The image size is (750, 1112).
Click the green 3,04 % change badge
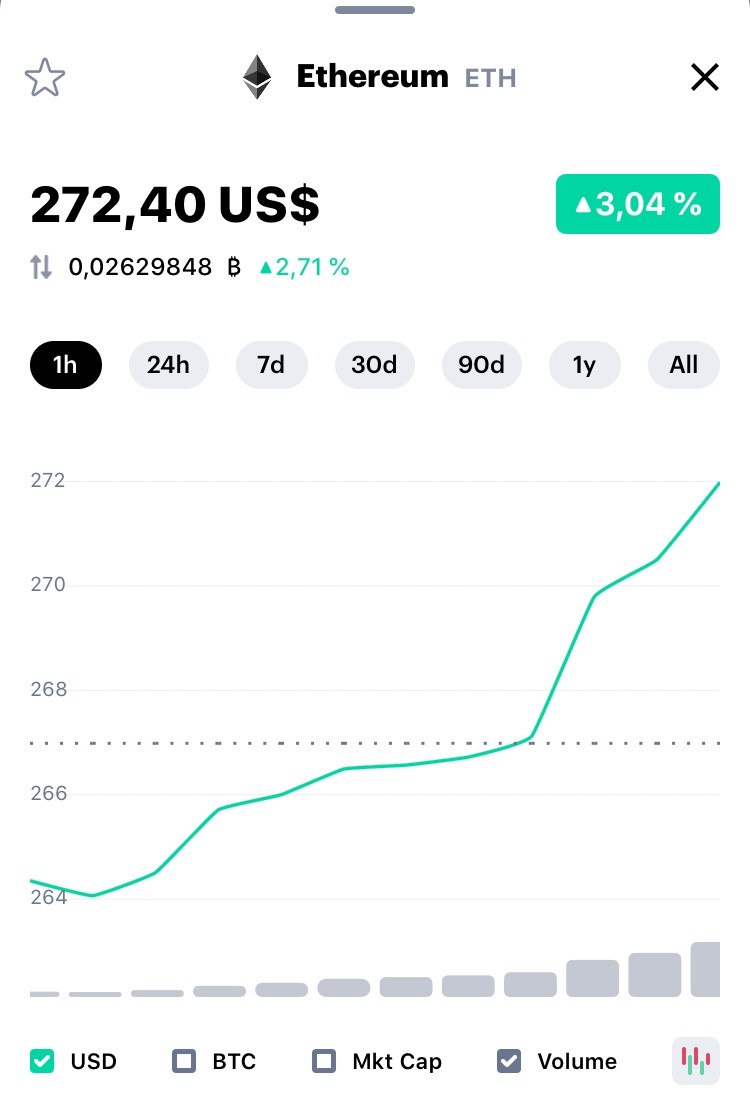pyautogui.click(x=637, y=204)
